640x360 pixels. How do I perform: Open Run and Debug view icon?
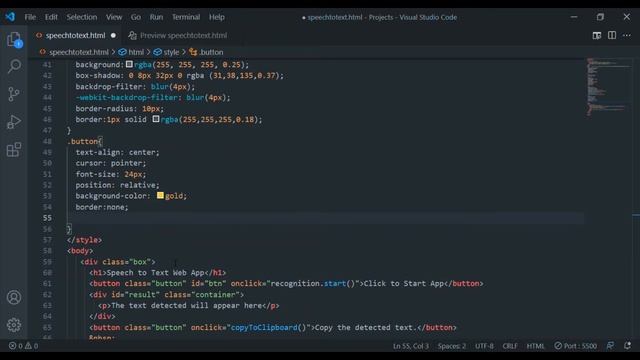[14, 122]
